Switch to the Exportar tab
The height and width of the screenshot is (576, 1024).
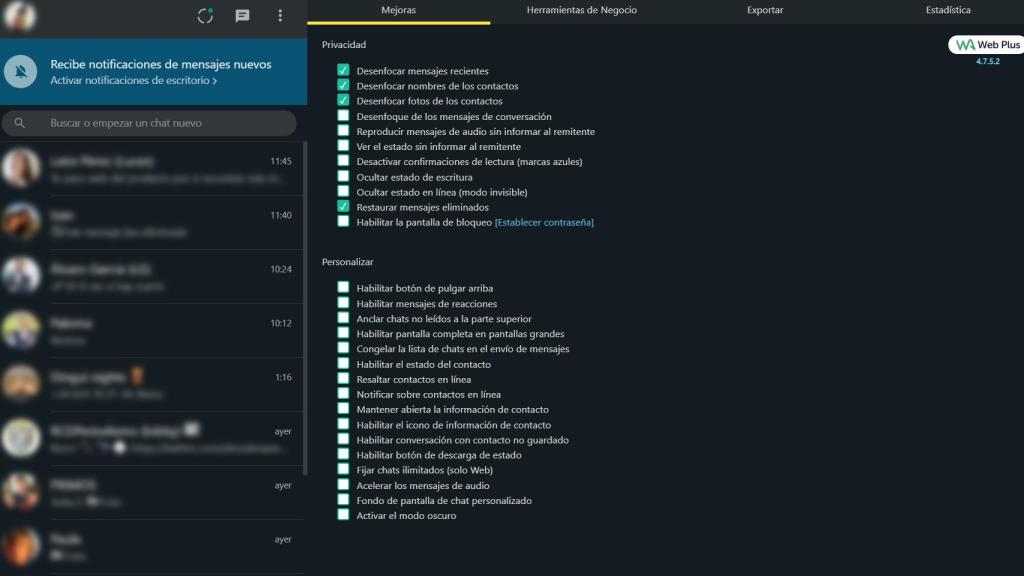click(765, 10)
